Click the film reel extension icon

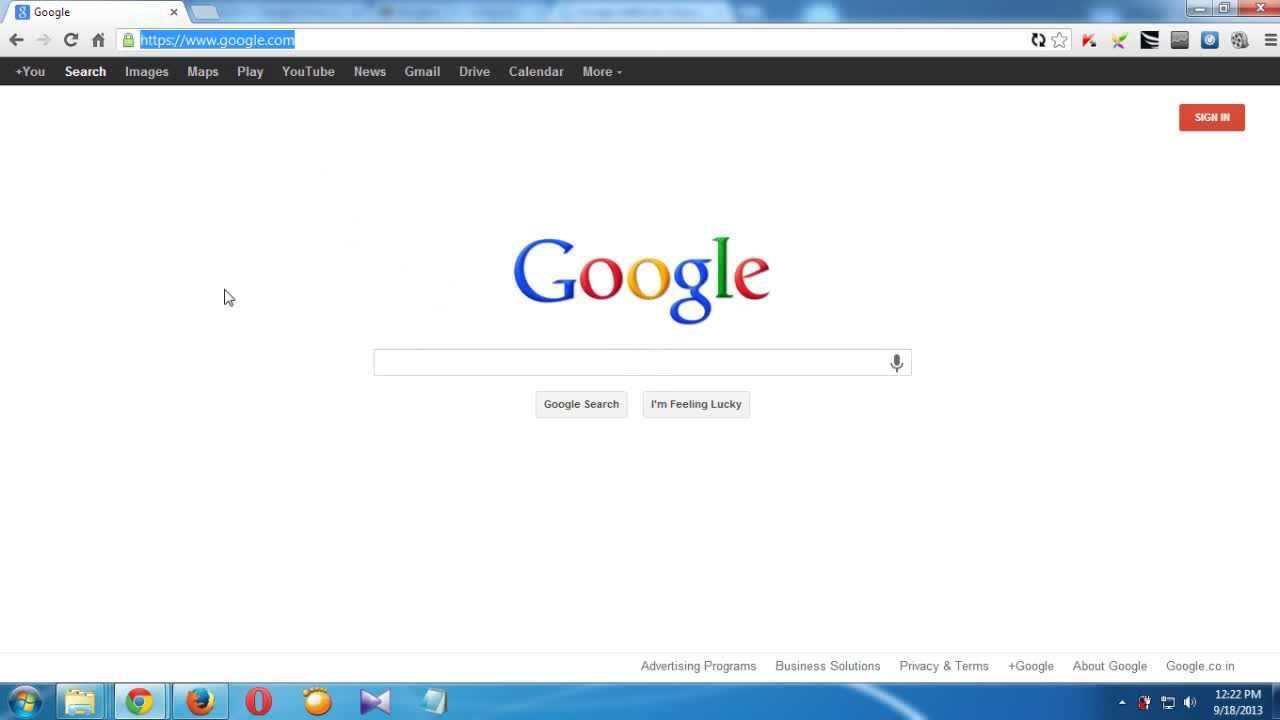pyautogui.click(x=1240, y=40)
